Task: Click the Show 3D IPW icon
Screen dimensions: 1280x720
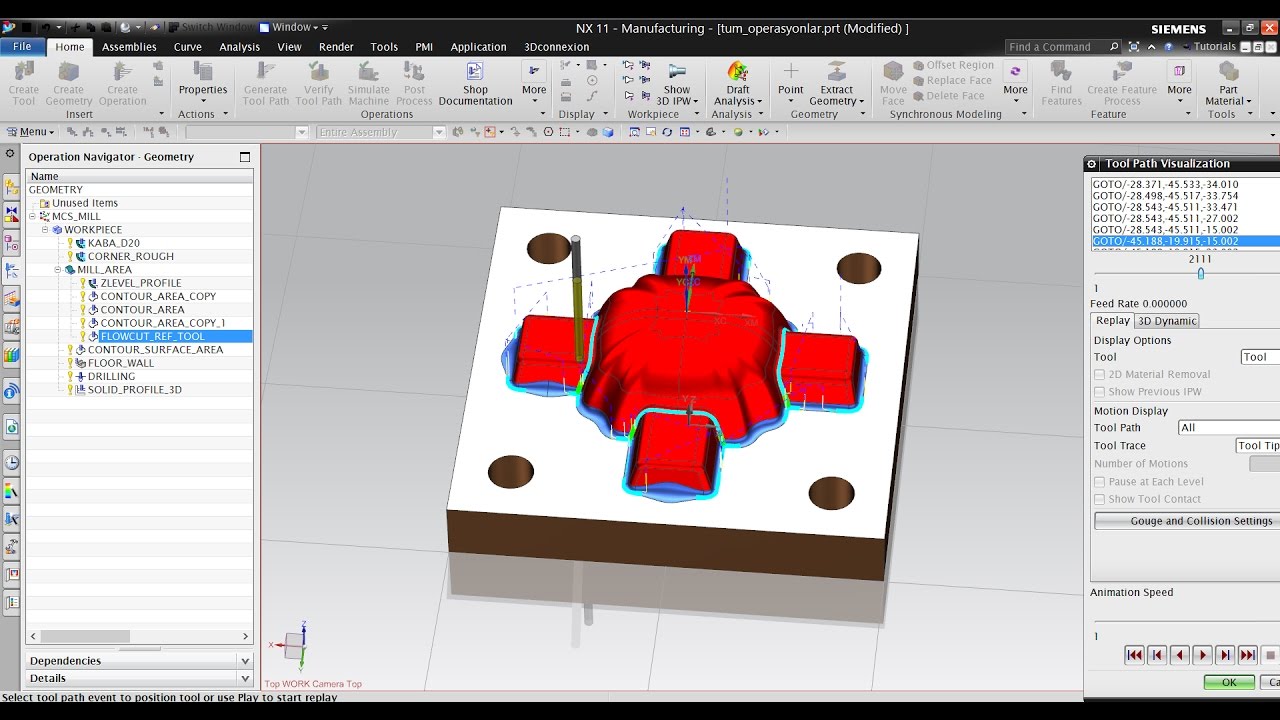Action: coord(677,72)
